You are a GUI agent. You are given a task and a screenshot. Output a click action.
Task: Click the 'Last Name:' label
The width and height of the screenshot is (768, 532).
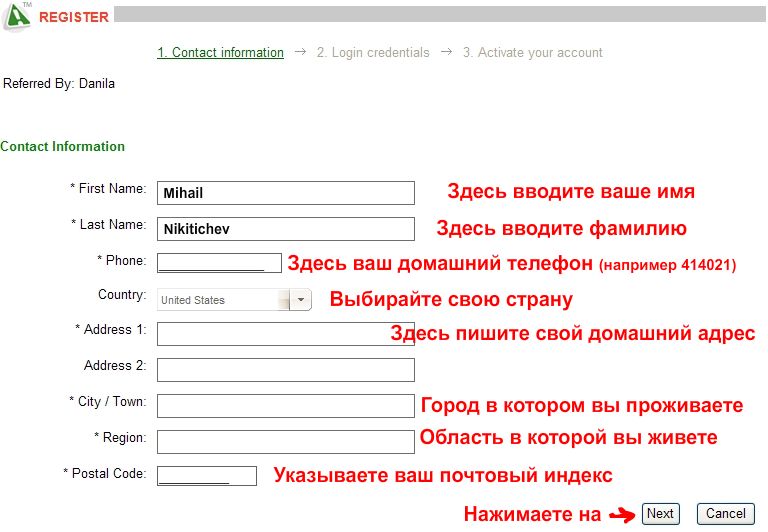click(x=109, y=224)
